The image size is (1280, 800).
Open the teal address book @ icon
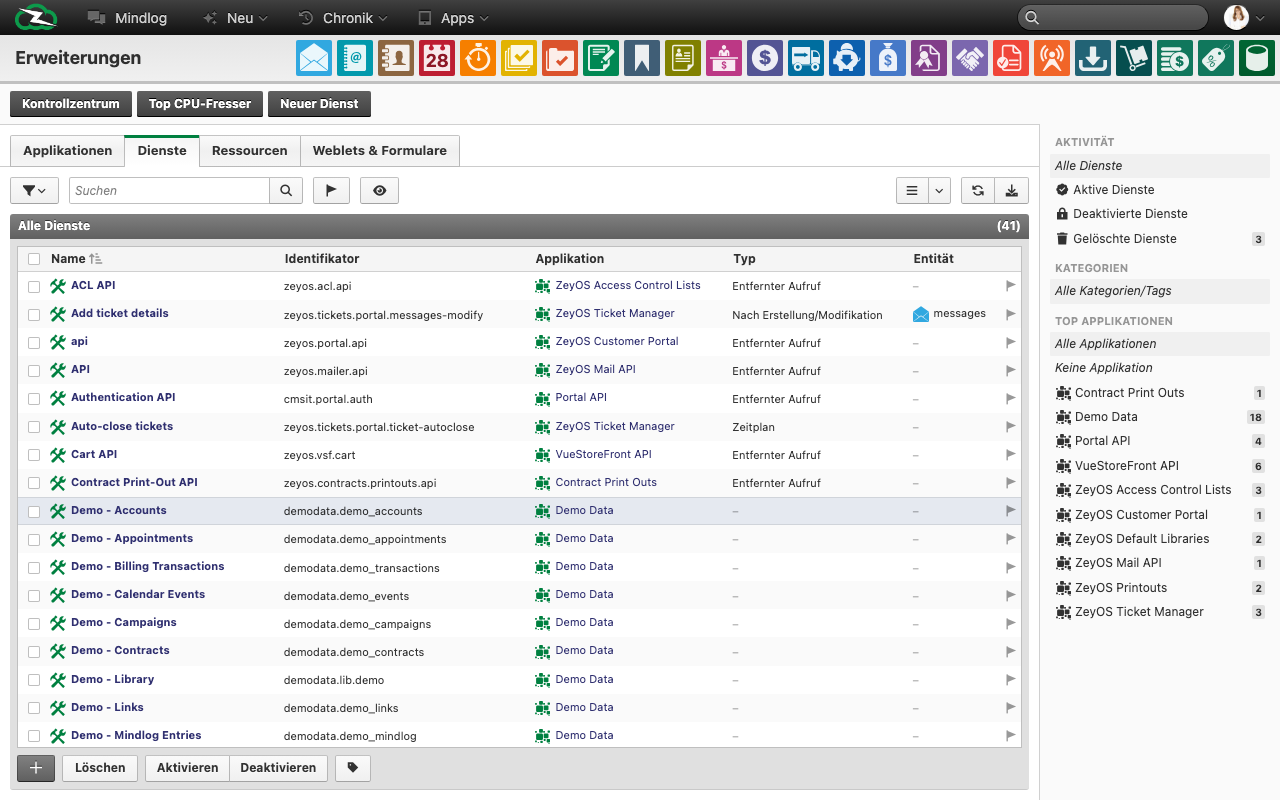(355, 58)
